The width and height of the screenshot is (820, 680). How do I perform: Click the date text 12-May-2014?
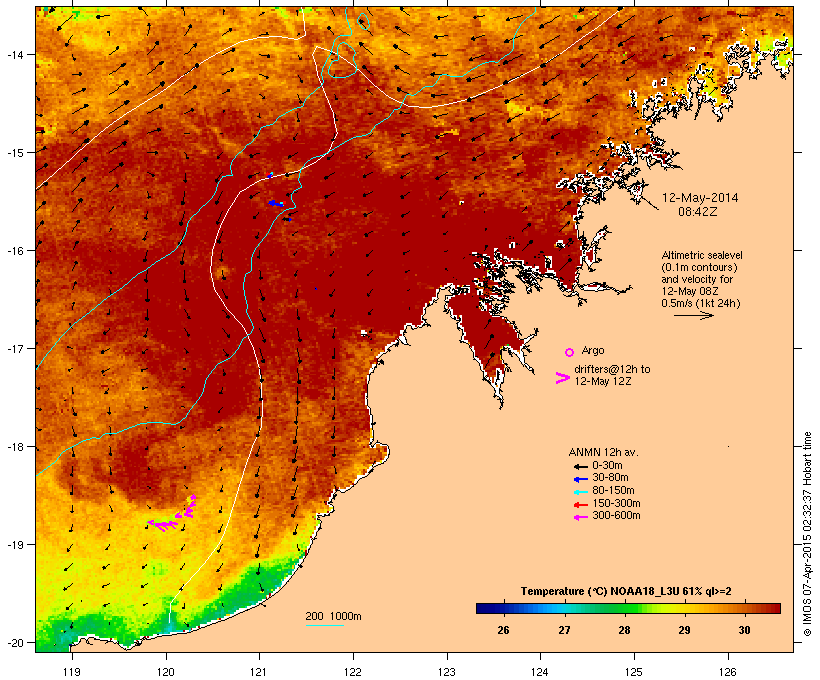click(x=700, y=198)
